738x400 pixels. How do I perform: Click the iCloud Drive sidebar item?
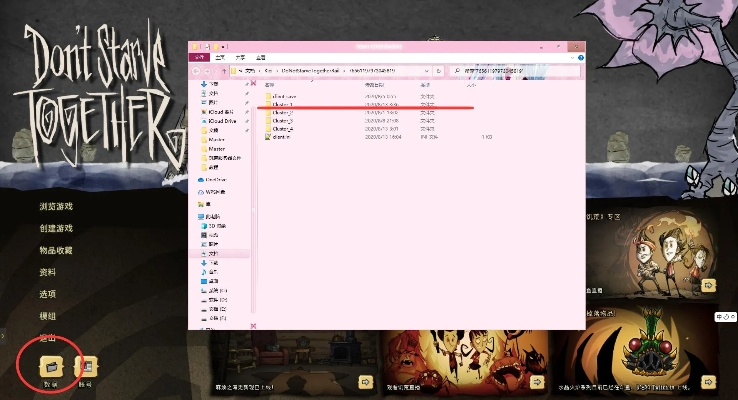220,122
